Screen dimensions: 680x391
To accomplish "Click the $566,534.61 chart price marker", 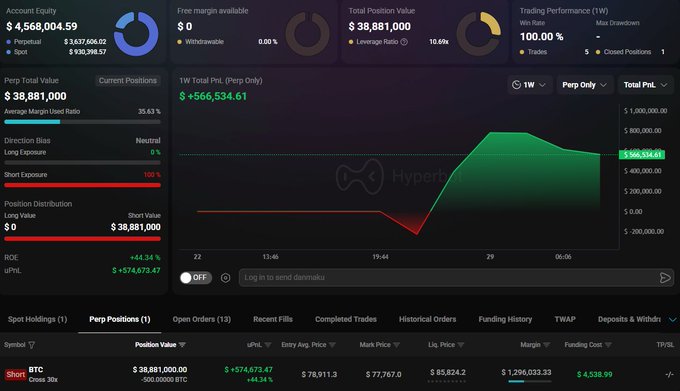I will [x=642, y=155].
